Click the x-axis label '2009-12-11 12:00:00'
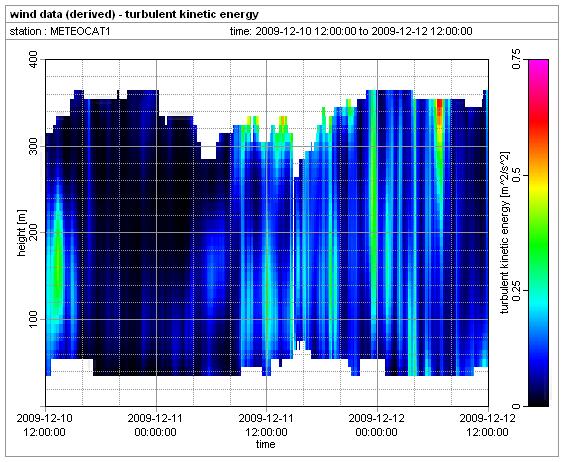The height and width of the screenshot is (462, 564). [267, 425]
